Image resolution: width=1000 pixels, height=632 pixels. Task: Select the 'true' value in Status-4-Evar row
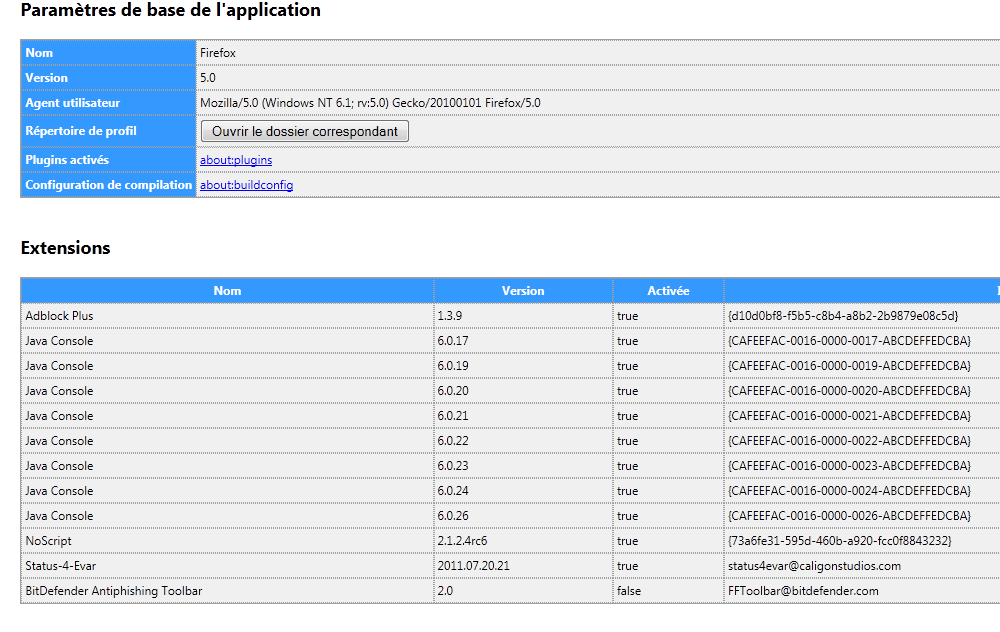[x=628, y=566]
